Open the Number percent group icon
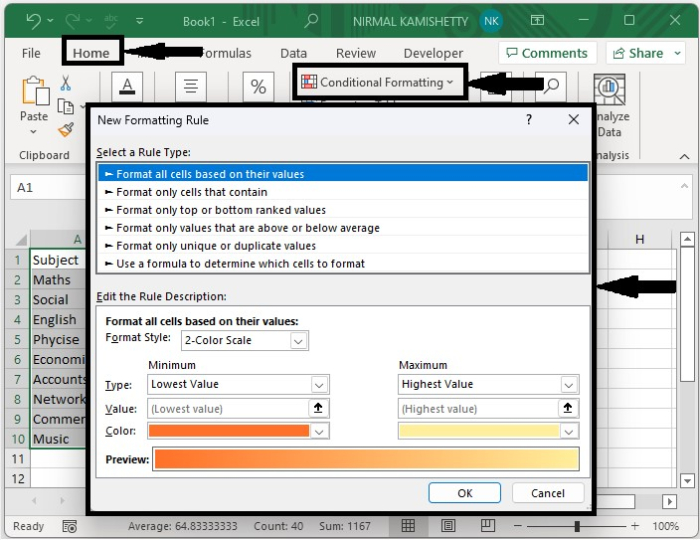The height and width of the screenshot is (540, 700). 258,86
